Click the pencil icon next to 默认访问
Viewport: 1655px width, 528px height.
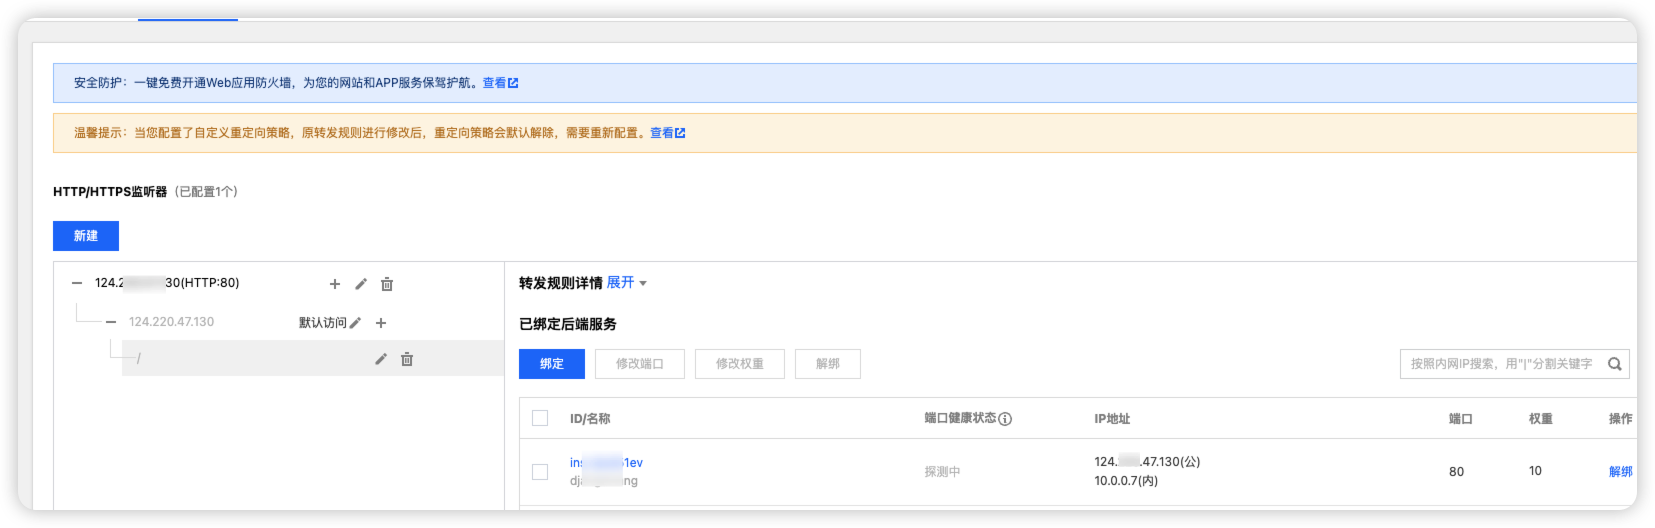click(x=355, y=323)
